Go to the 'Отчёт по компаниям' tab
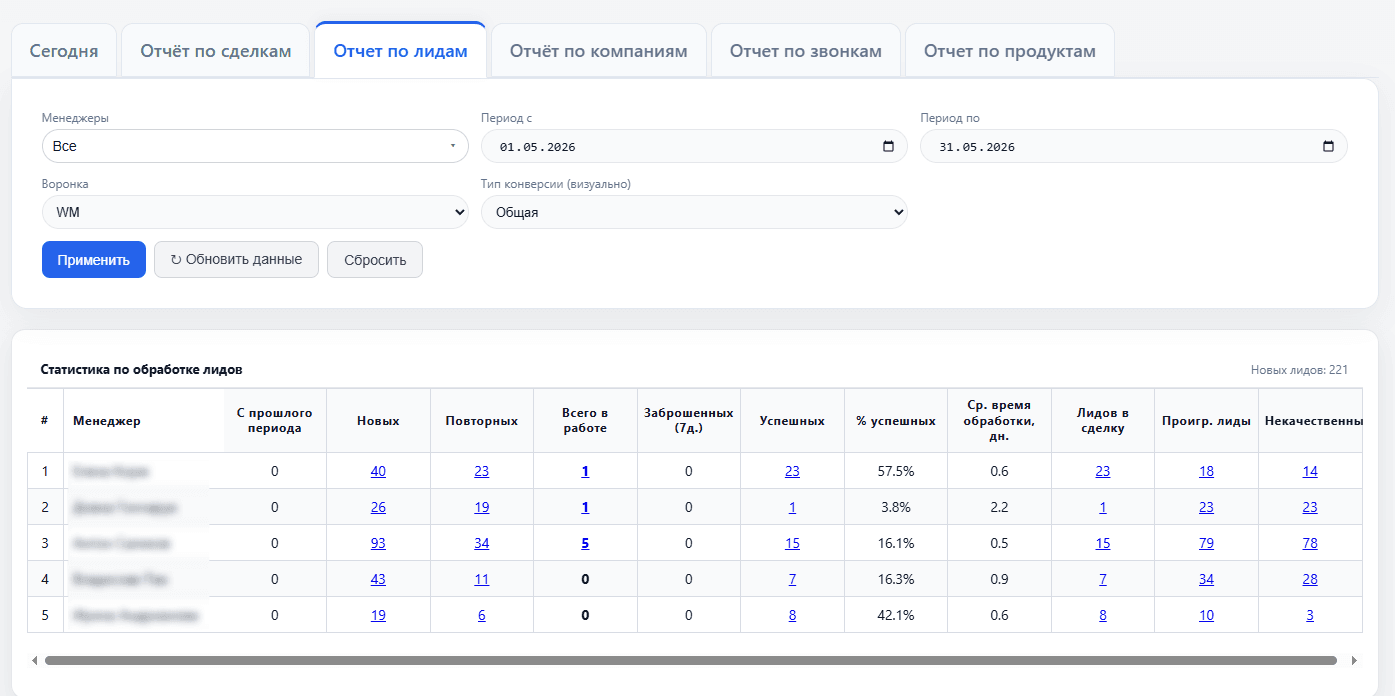Viewport: 1395px width, 696px height. (x=599, y=51)
